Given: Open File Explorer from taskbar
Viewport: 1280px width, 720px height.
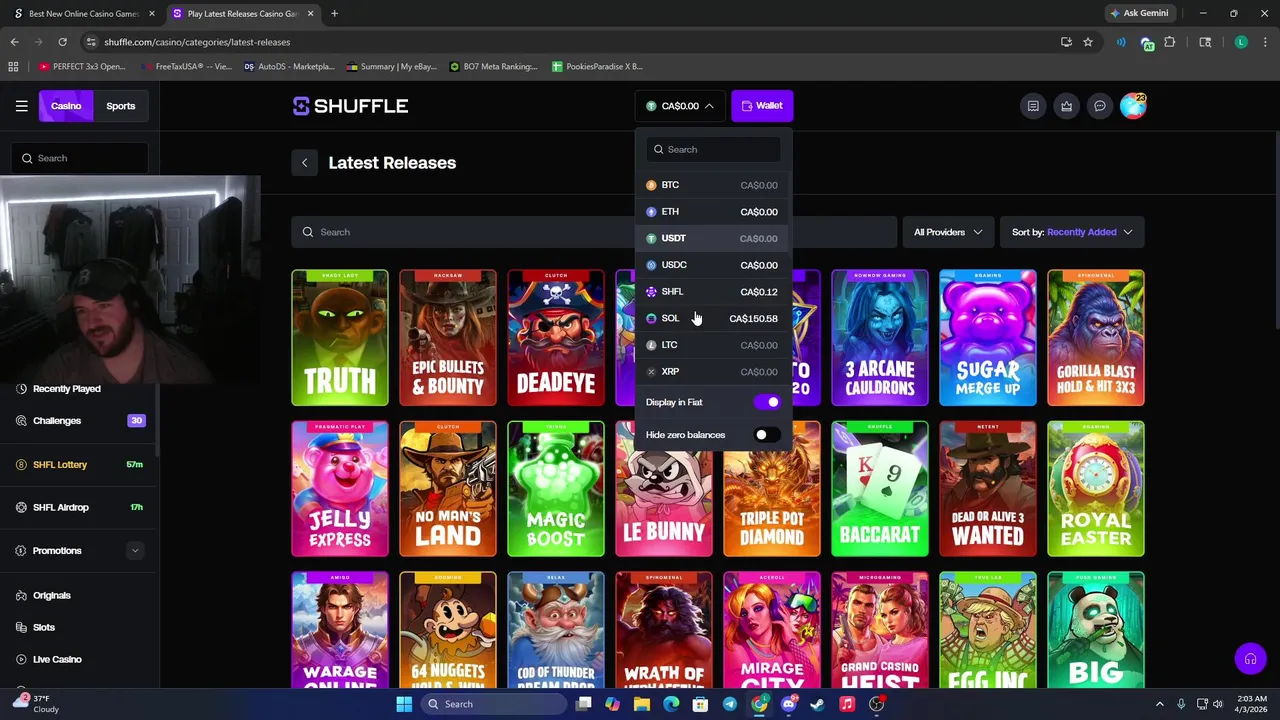Looking at the screenshot, I should [x=642, y=704].
